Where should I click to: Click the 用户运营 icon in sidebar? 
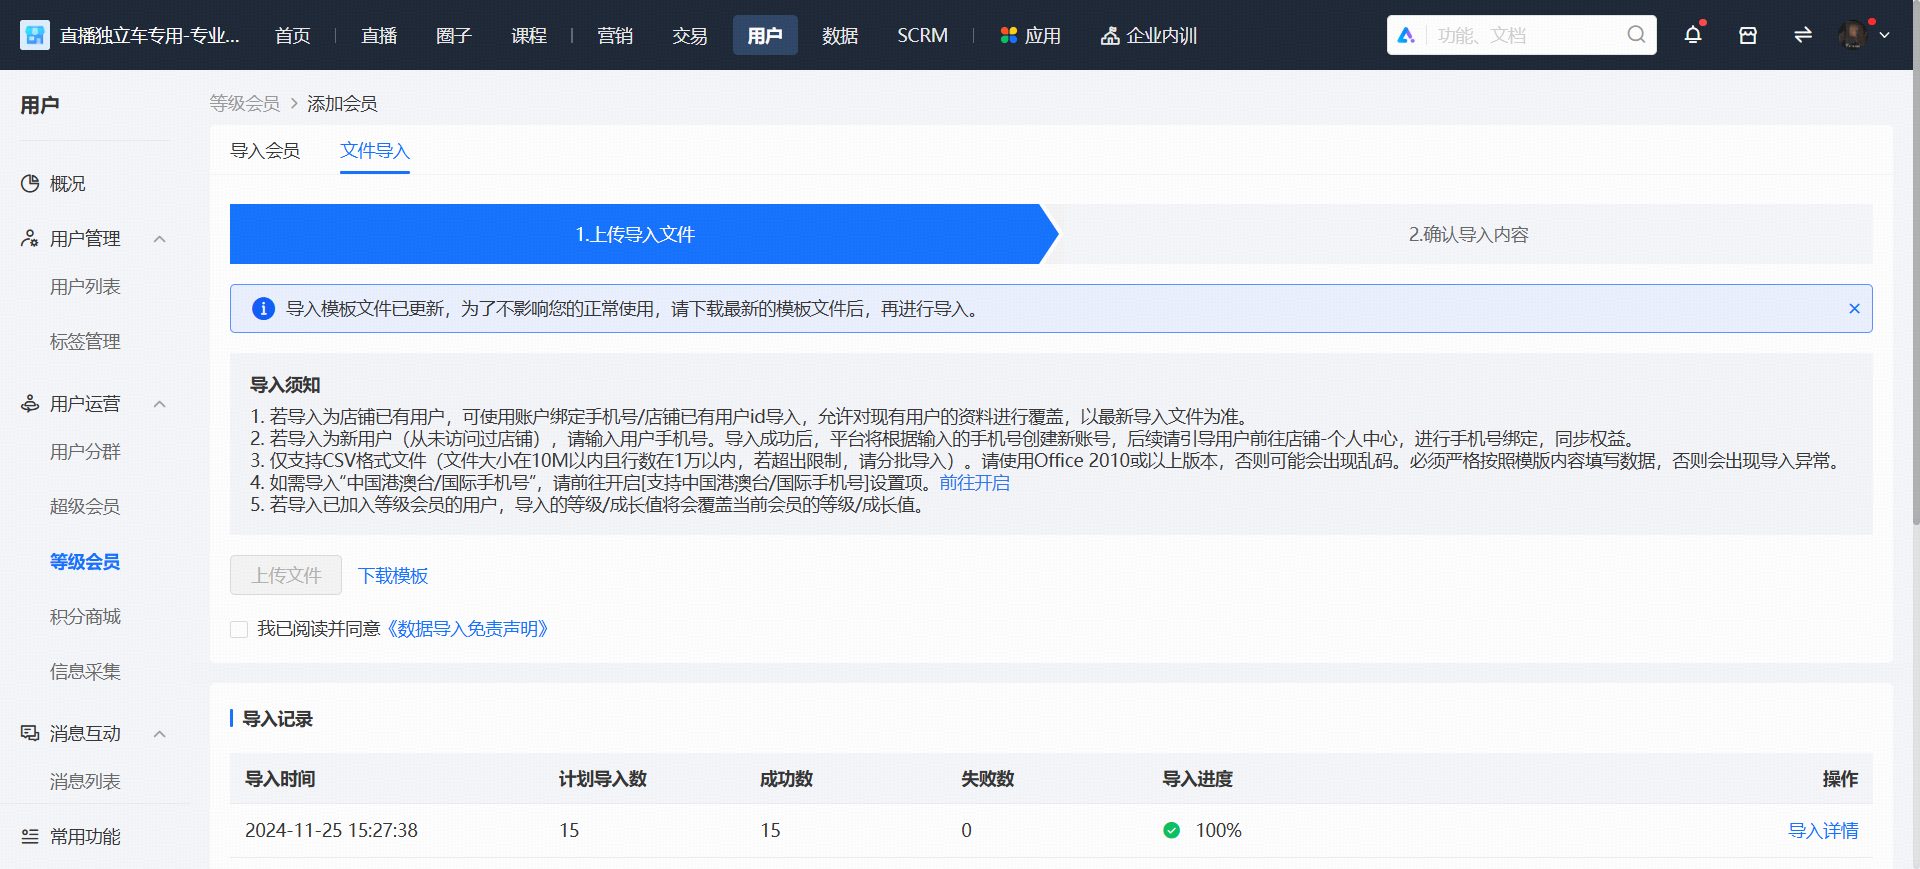click(30, 404)
